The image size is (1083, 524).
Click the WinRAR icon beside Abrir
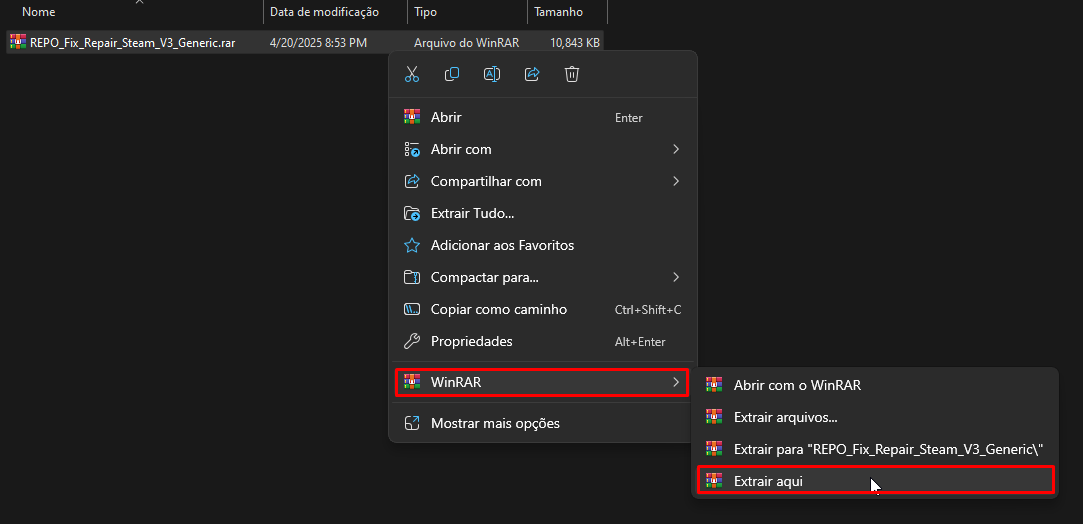click(x=412, y=117)
